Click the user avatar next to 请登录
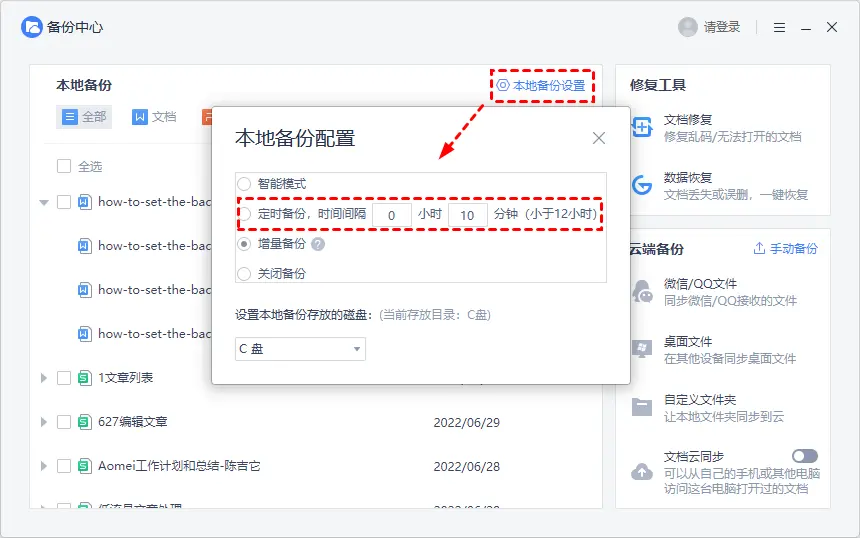860x538 pixels. (x=687, y=27)
